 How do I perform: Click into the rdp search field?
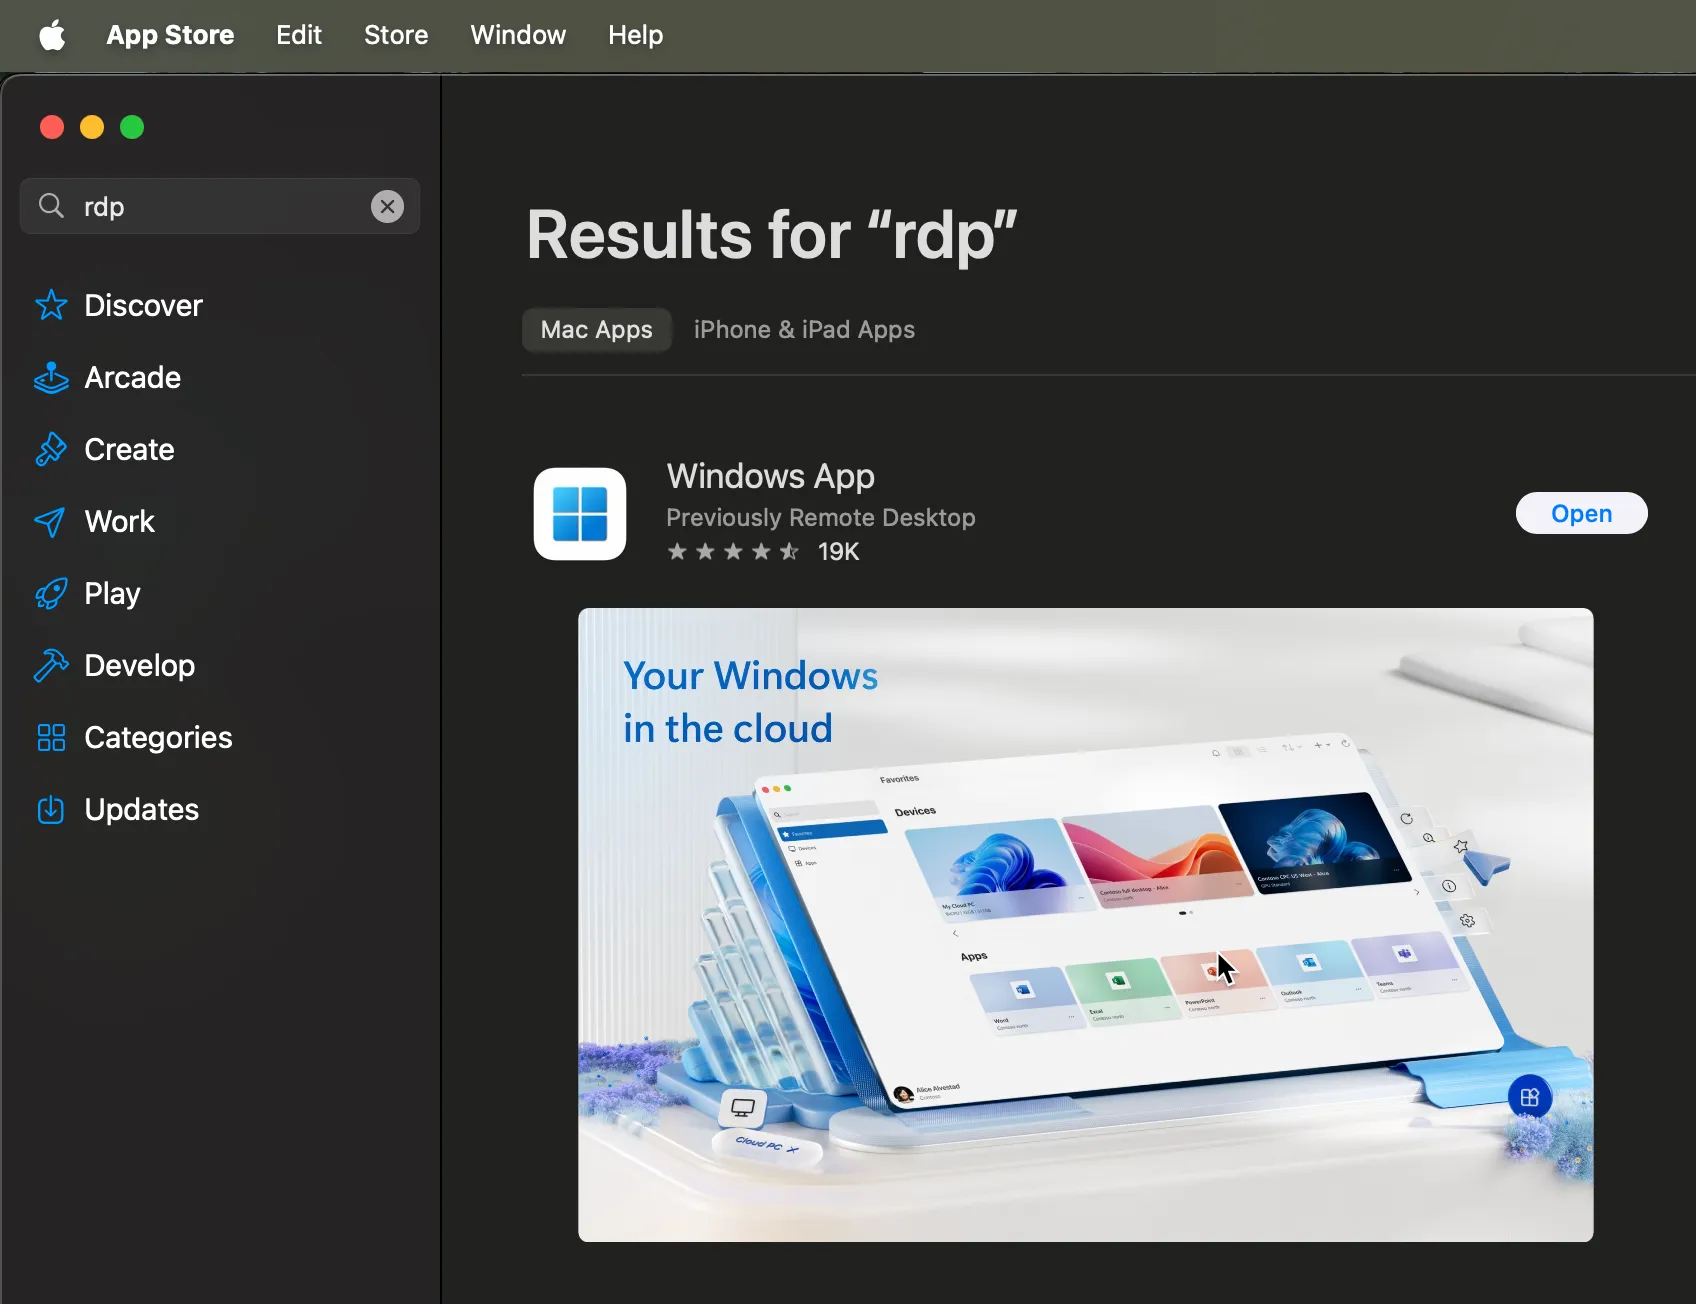(220, 206)
